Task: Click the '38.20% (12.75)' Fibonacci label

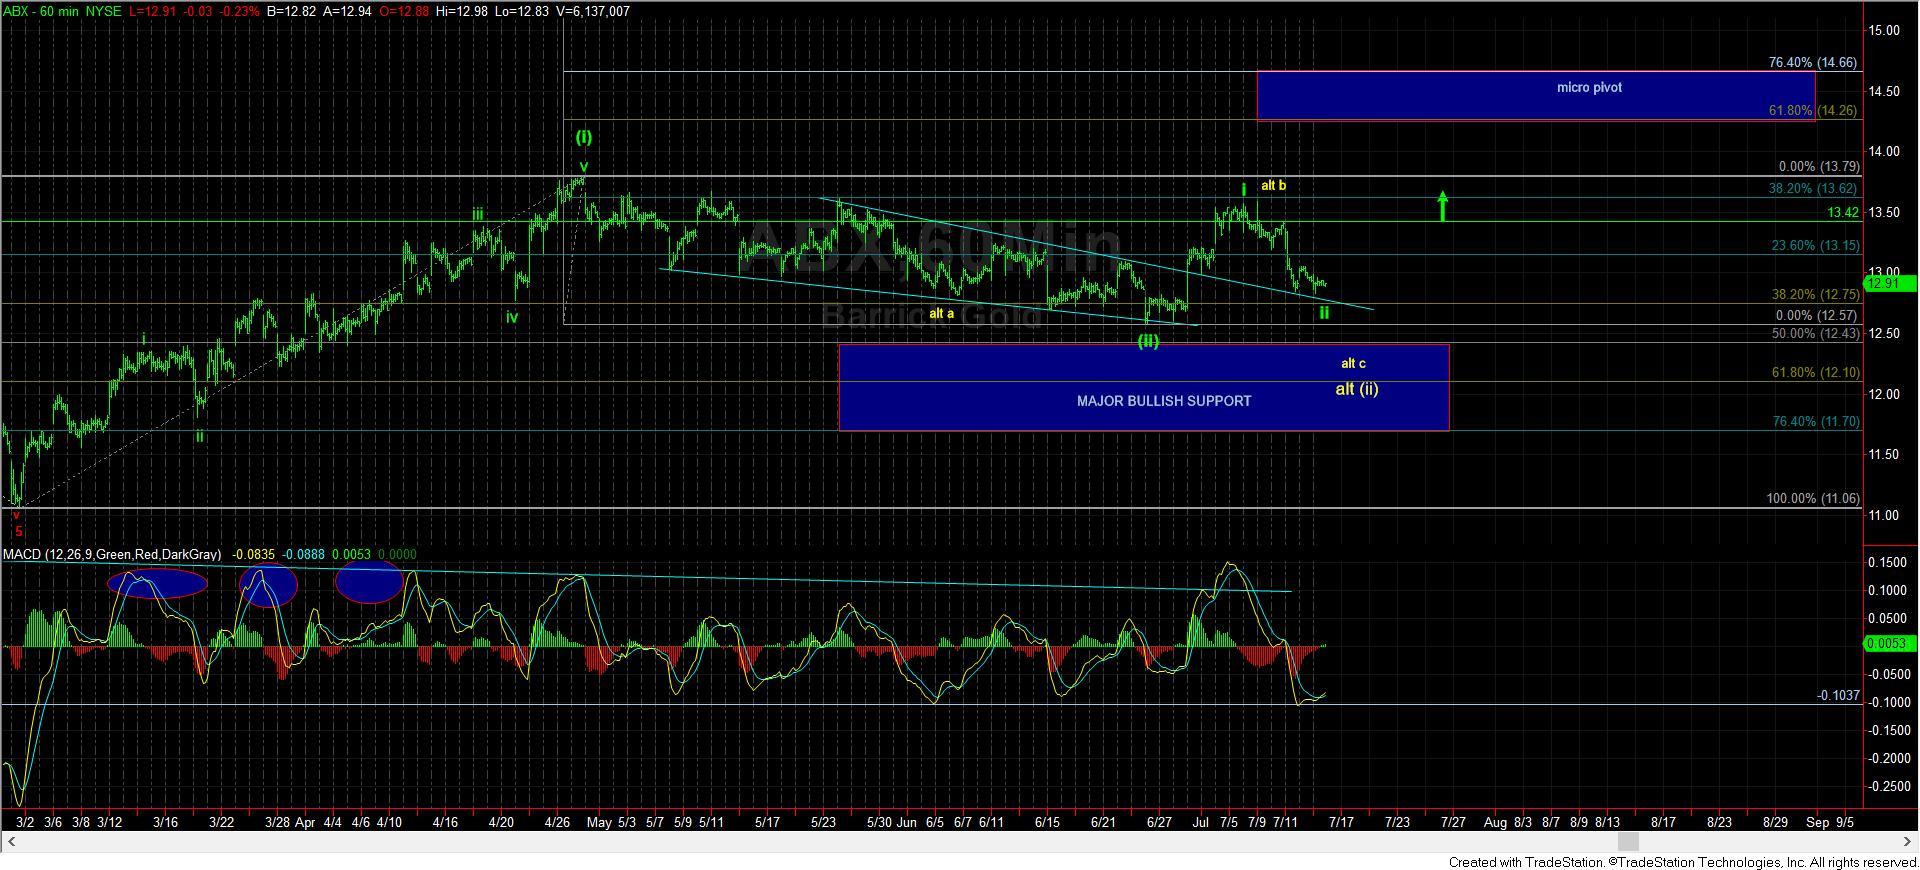Action: tap(1816, 295)
